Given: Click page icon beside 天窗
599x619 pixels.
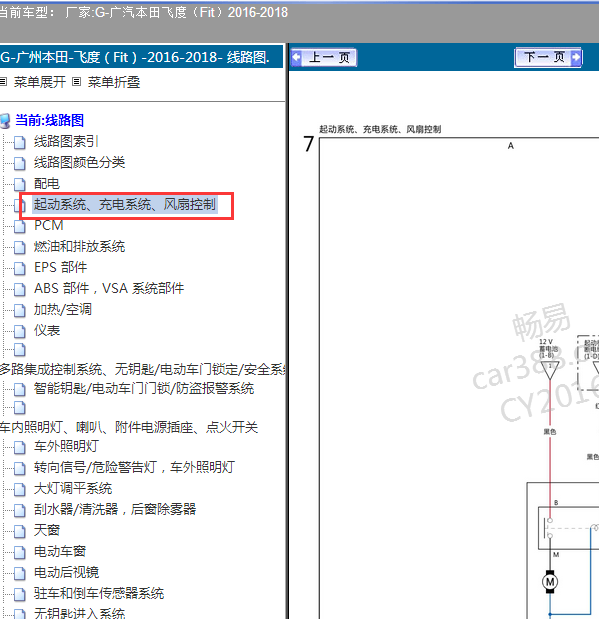Looking at the screenshot, I should click(x=20, y=531).
